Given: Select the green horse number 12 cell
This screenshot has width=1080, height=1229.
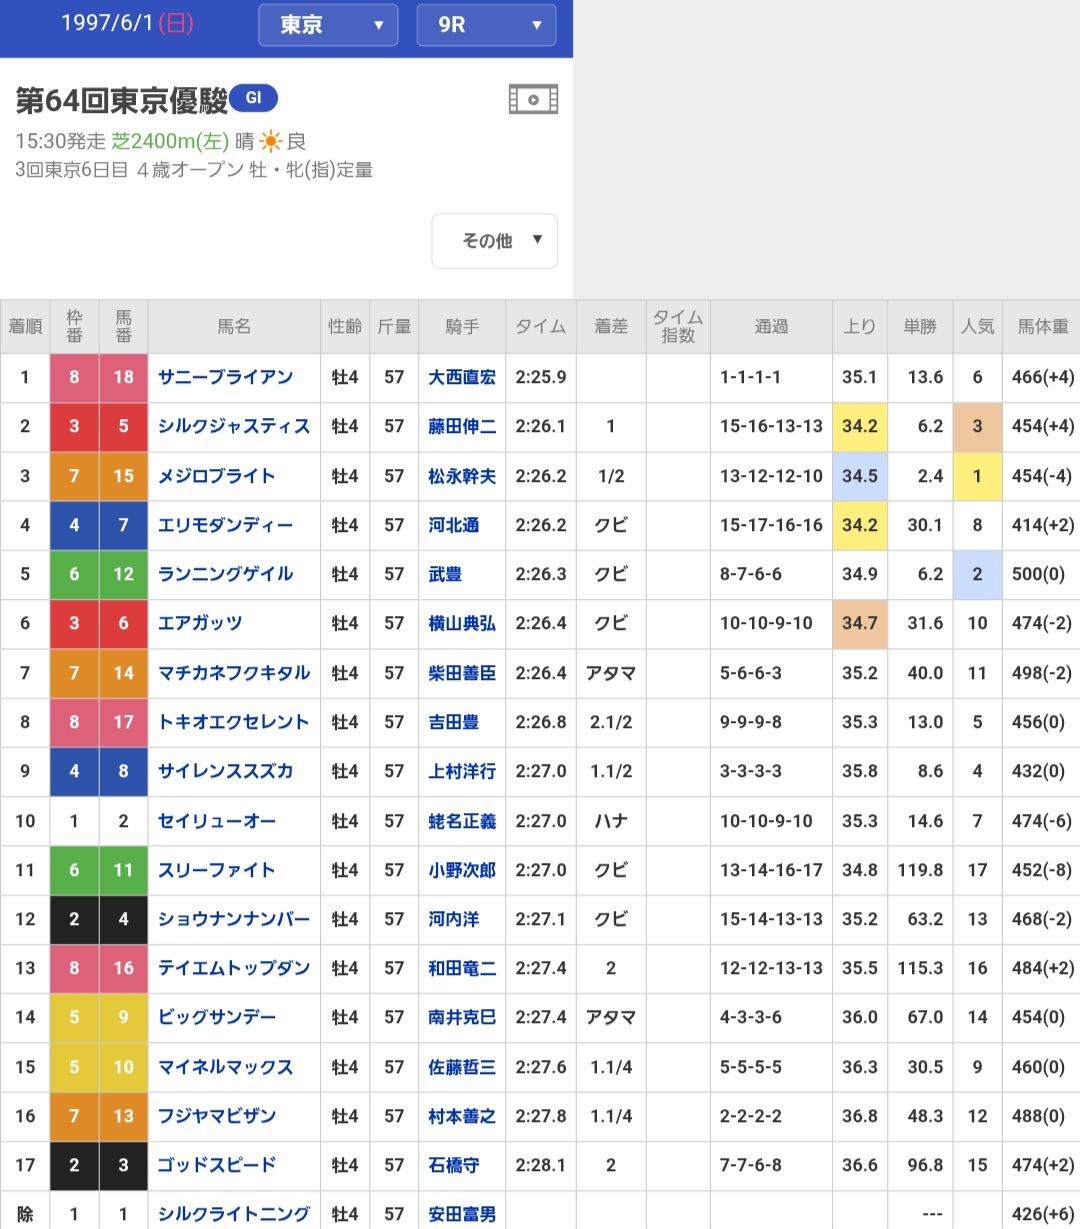Looking at the screenshot, I should coord(124,574).
